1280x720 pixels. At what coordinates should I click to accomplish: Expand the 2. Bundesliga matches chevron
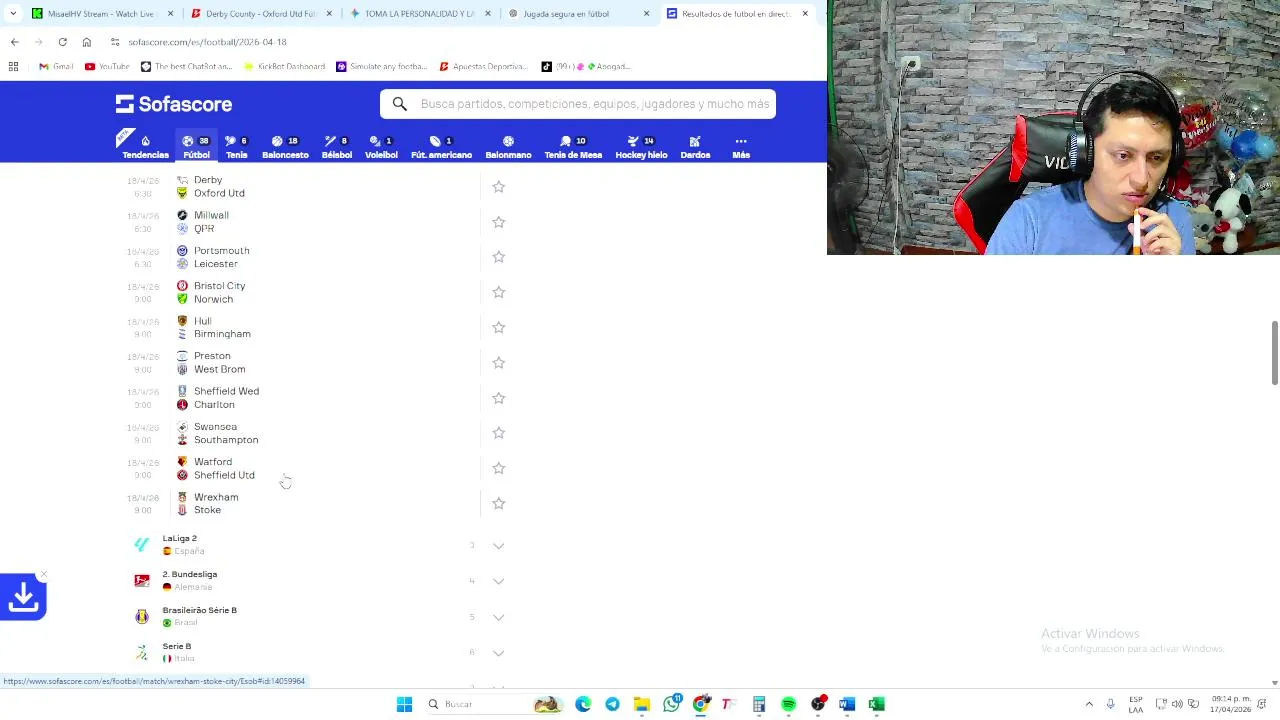coord(498,581)
